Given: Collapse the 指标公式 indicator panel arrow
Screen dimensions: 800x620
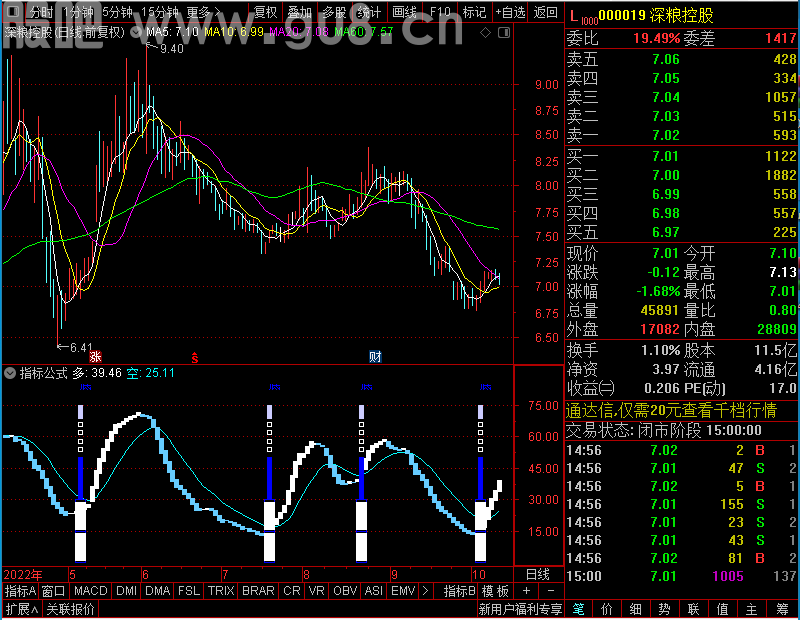Looking at the screenshot, I should 10,373.
